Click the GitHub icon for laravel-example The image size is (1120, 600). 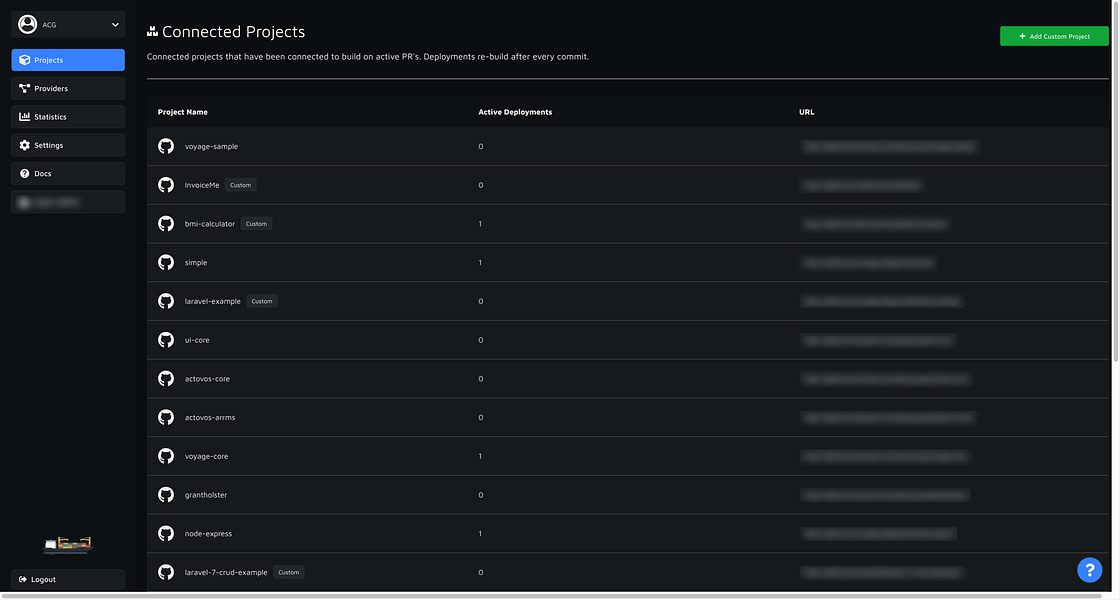[x=166, y=301]
